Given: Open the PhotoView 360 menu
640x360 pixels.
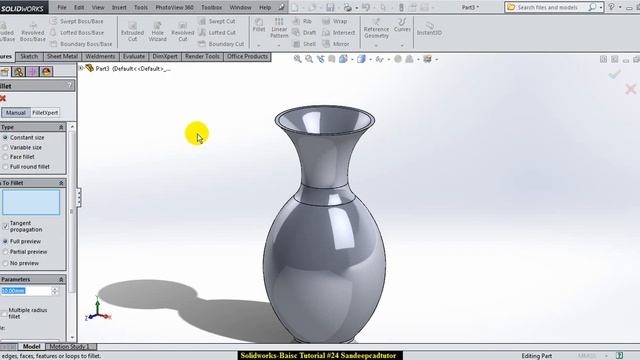Looking at the screenshot, I should tap(174, 7).
